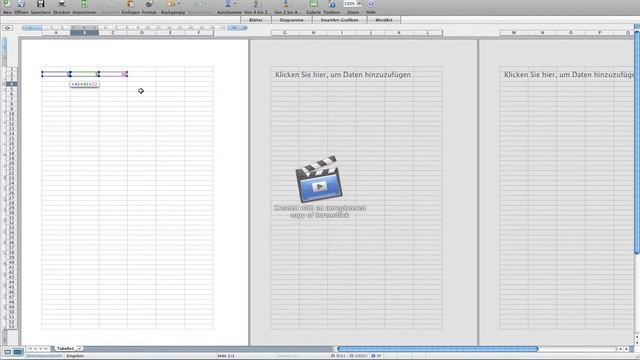
Task: Click the Öffnen toolbar icon
Action: [21, 4]
